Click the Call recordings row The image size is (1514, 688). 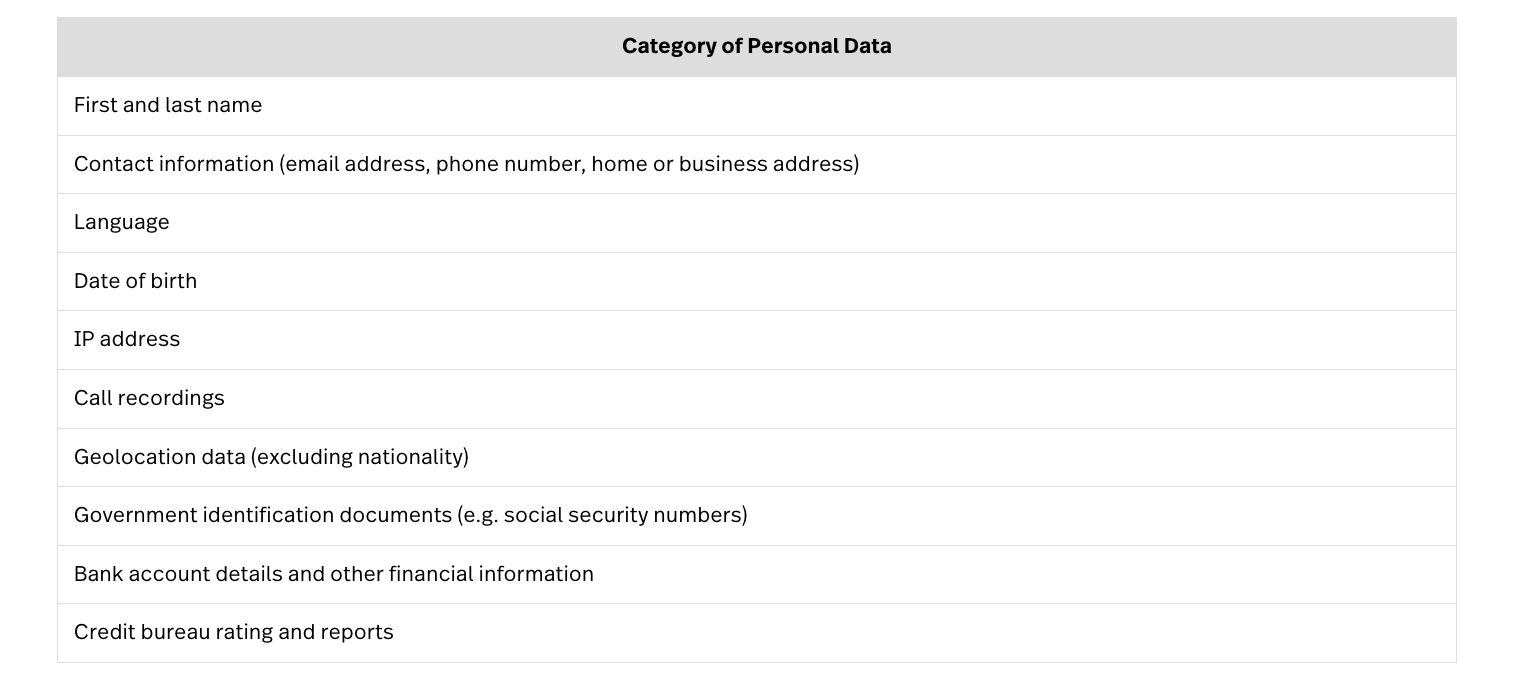click(756, 399)
